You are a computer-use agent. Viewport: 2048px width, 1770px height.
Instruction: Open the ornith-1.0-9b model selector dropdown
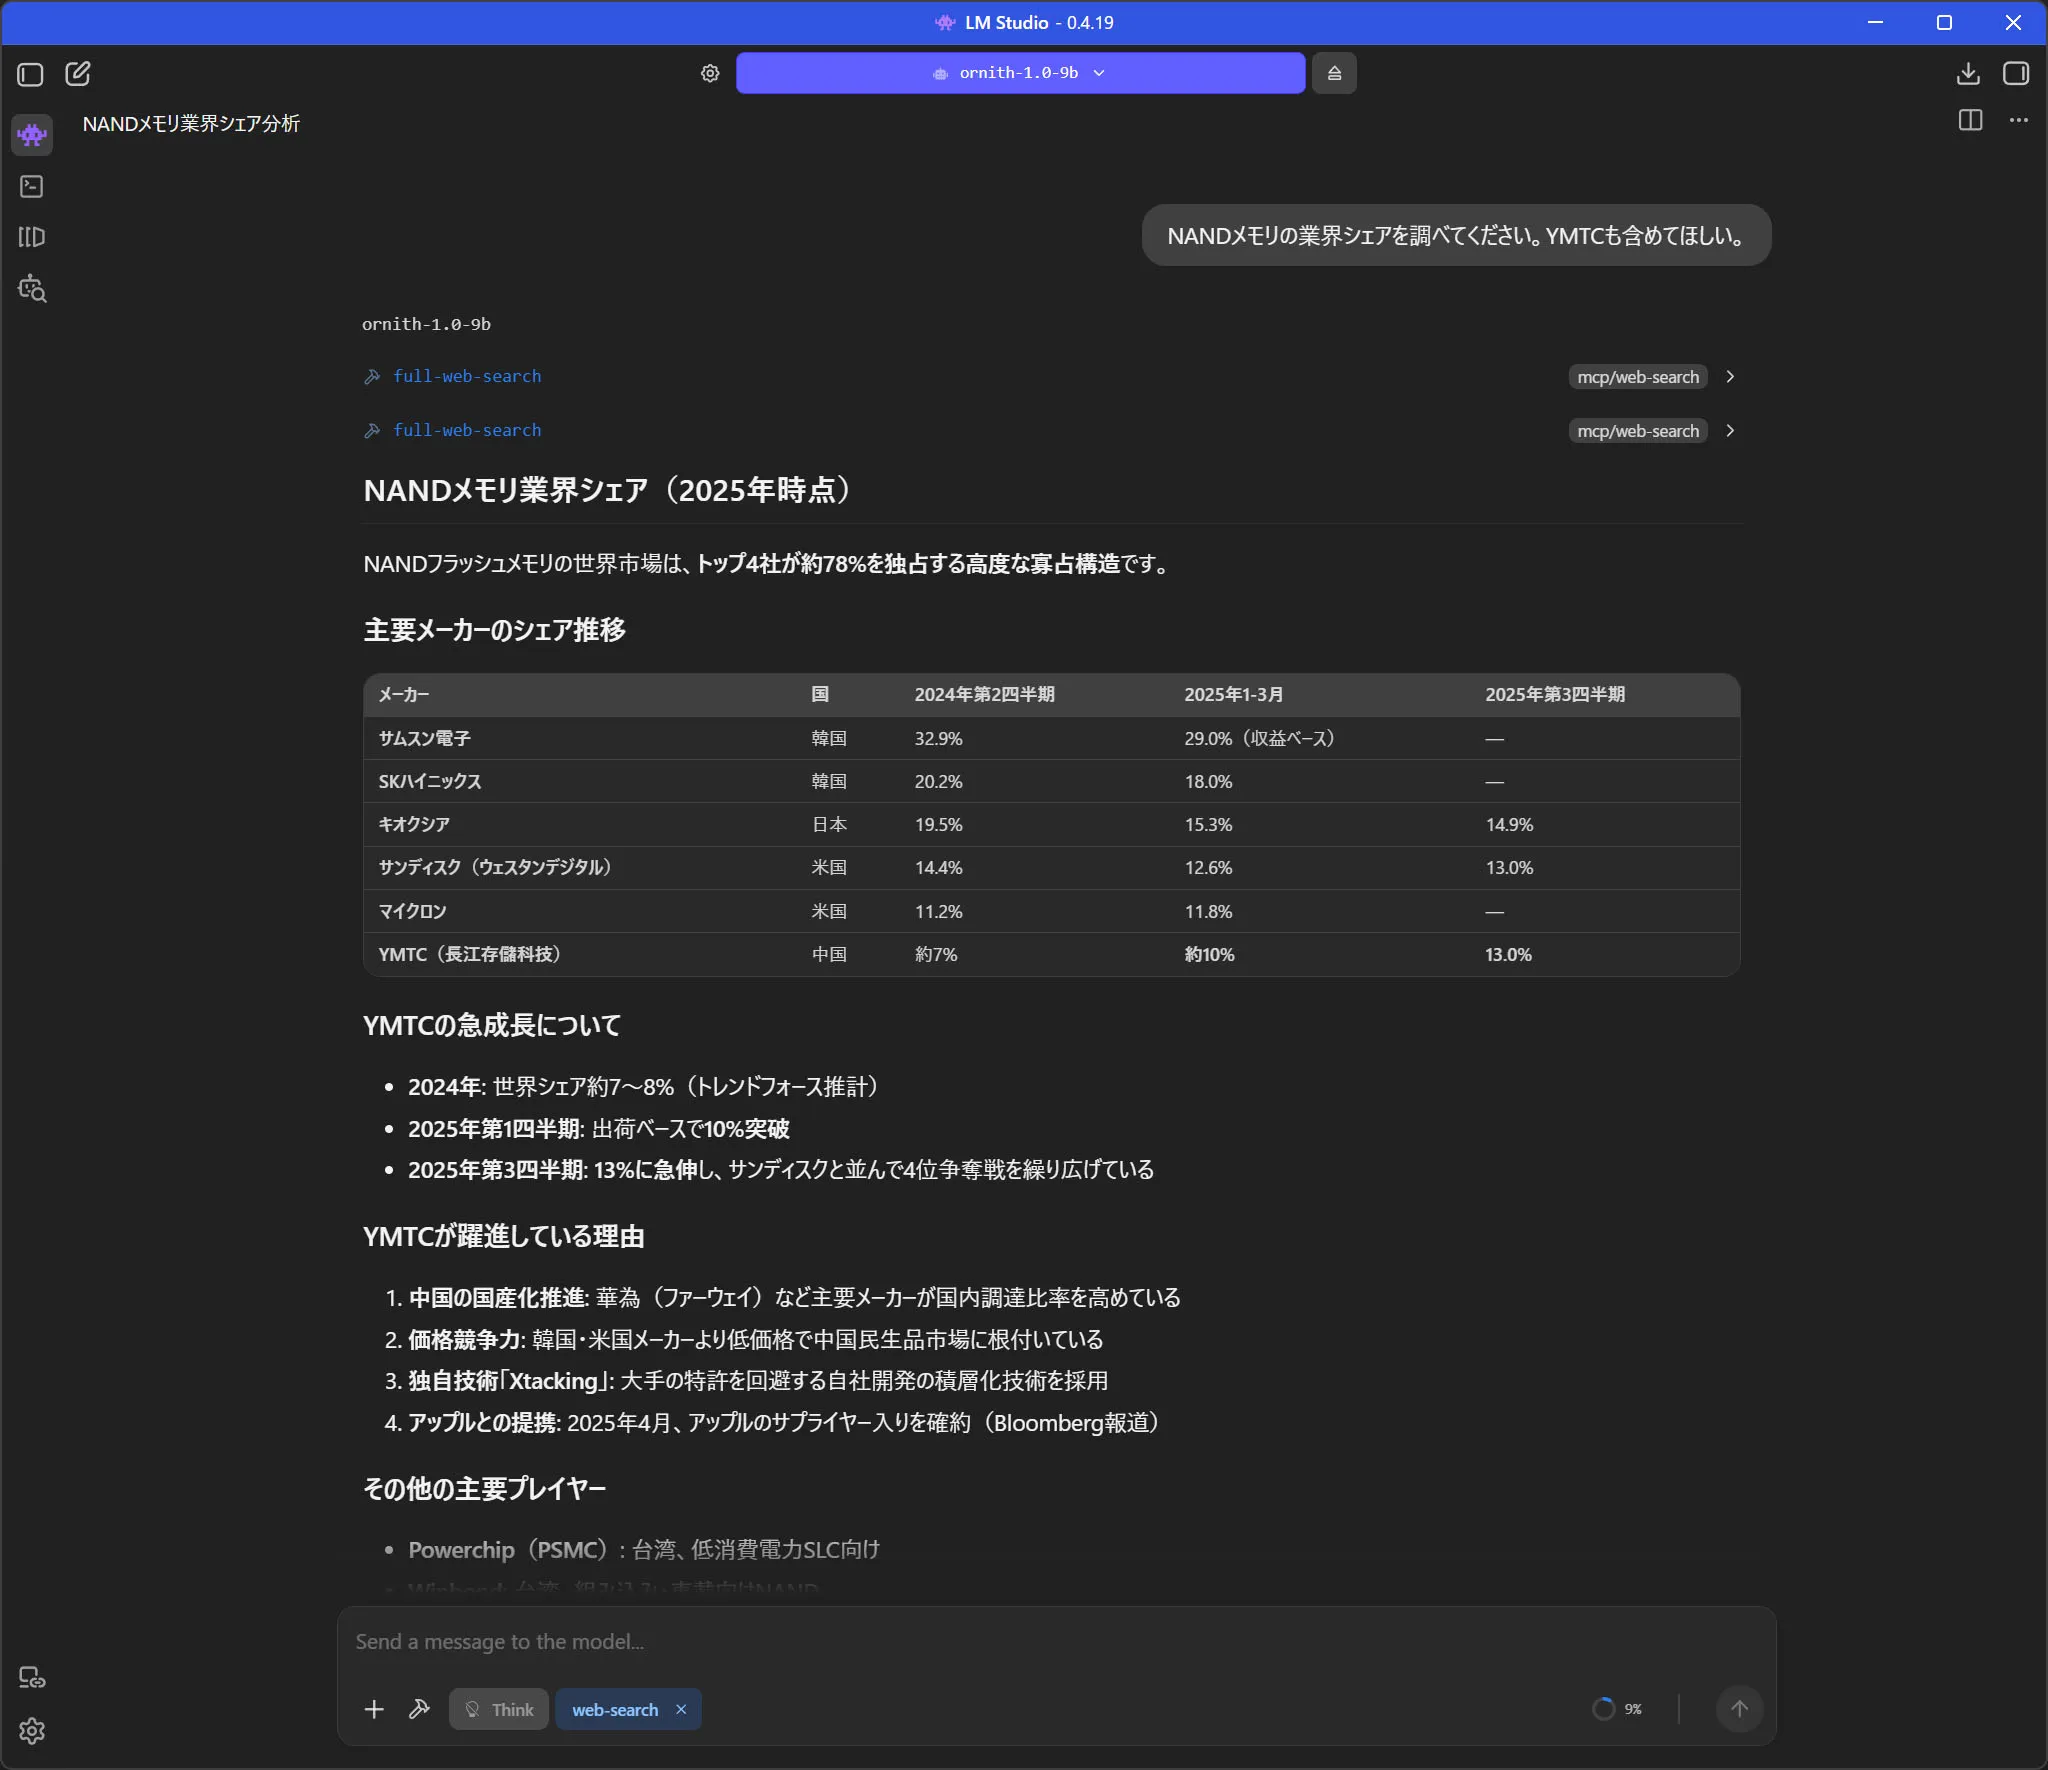[1020, 73]
